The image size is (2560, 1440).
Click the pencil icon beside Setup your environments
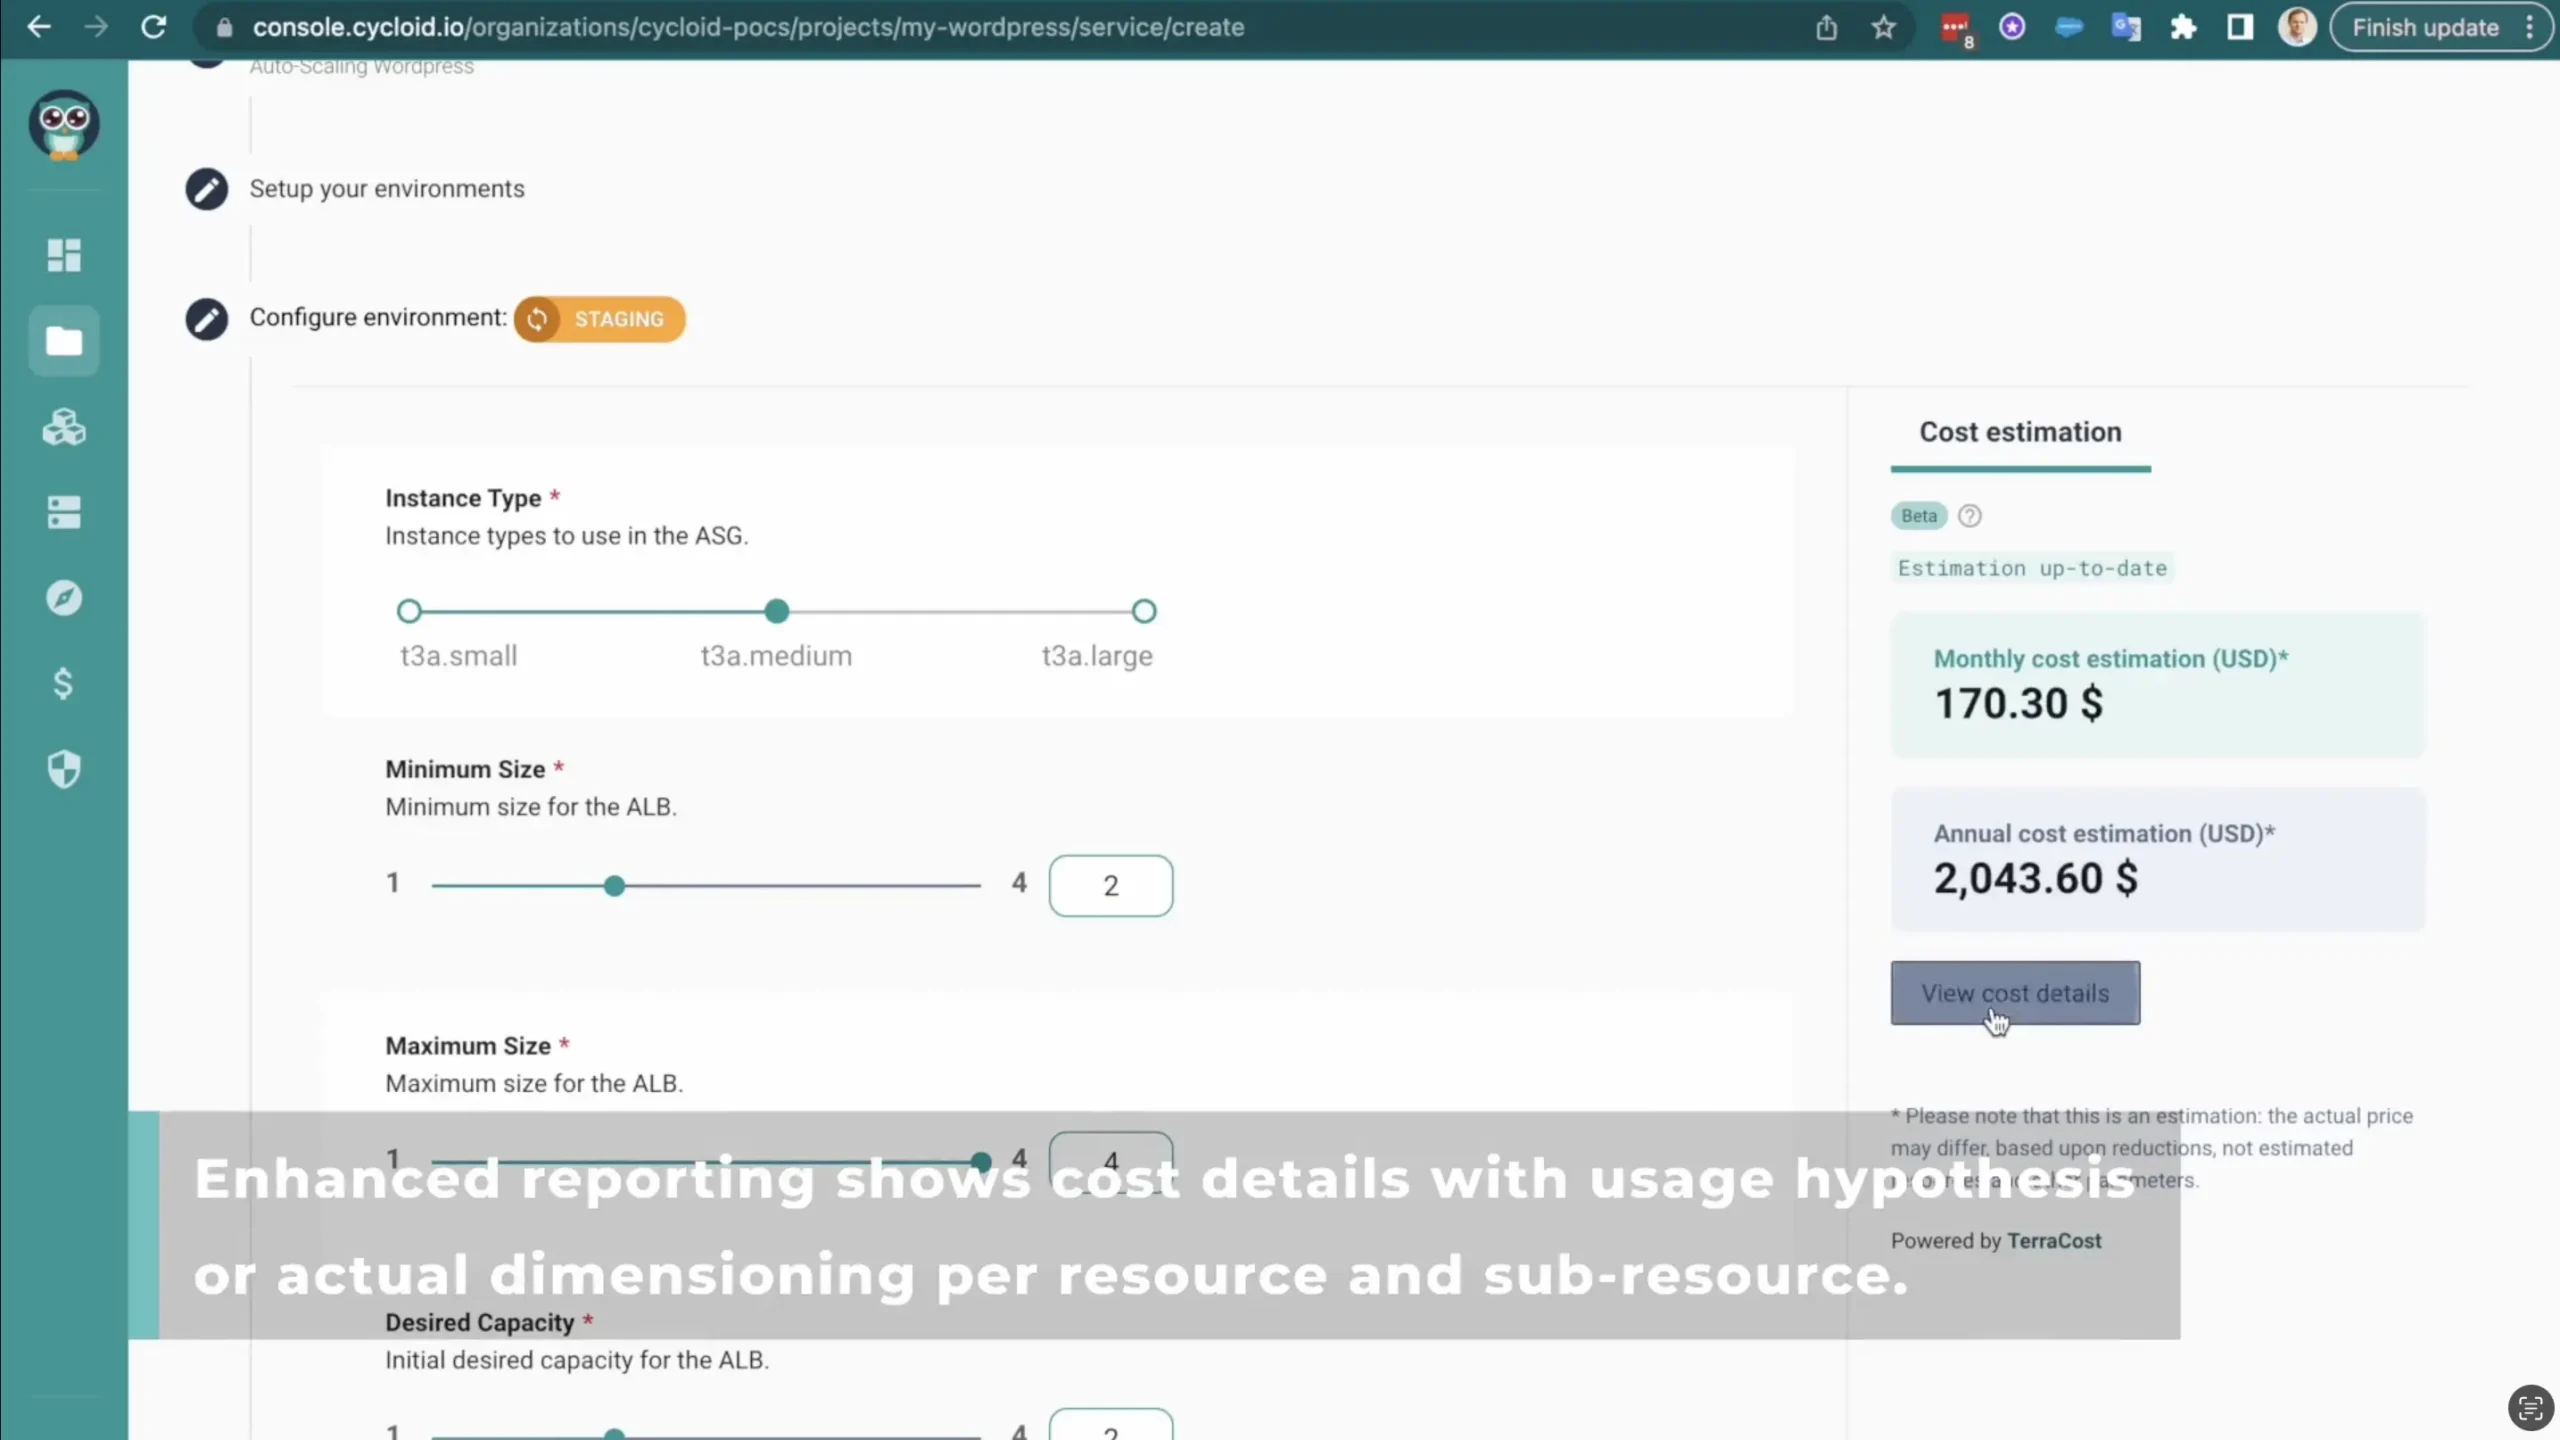click(x=207, y=189)
